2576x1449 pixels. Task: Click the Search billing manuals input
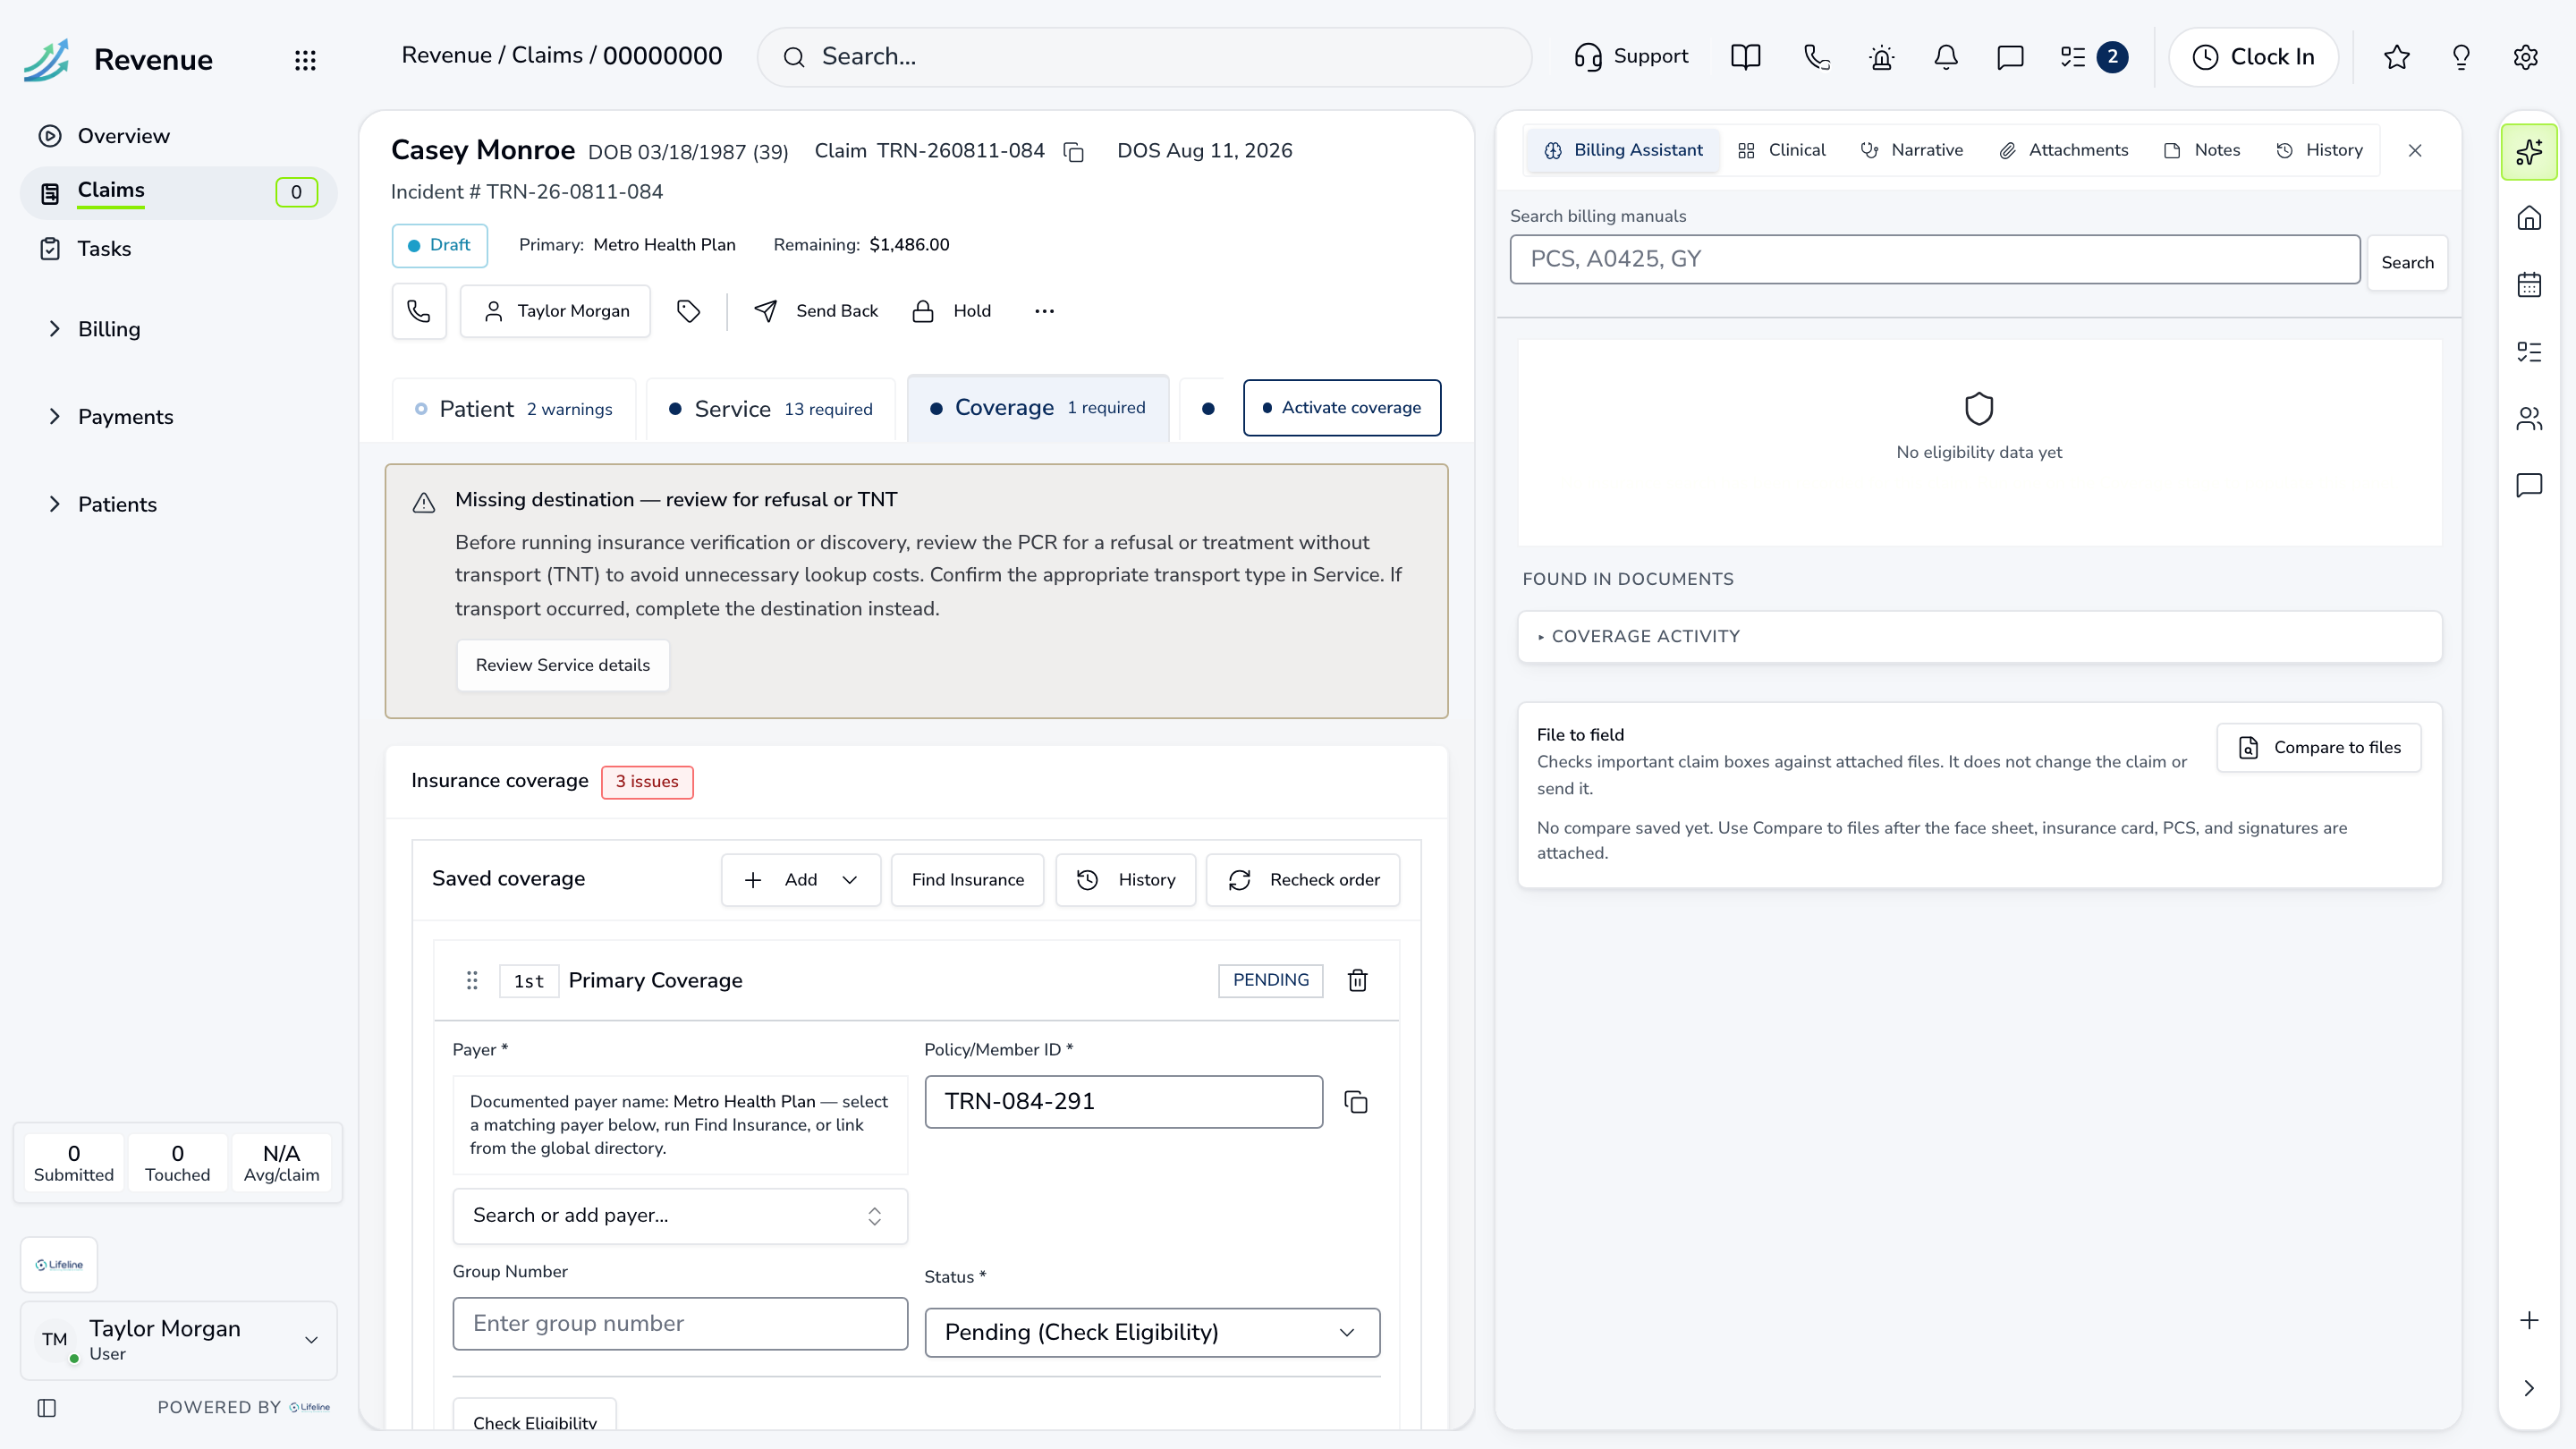(x=1934, y=260)
